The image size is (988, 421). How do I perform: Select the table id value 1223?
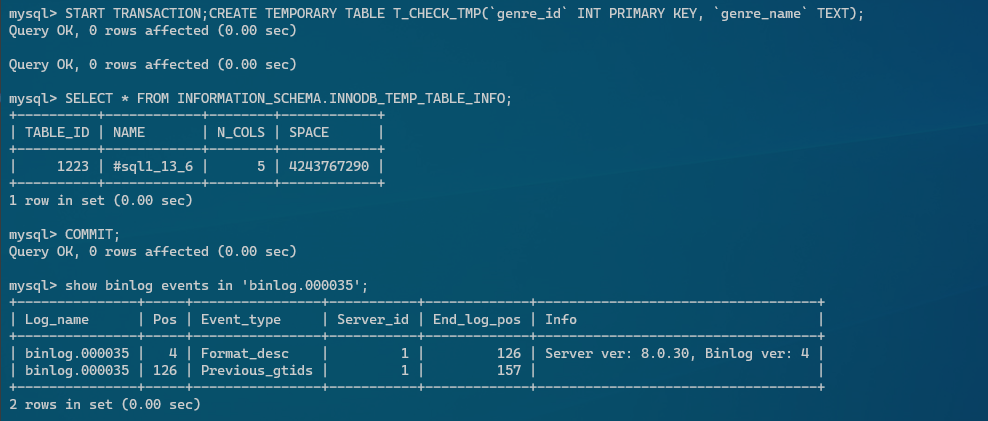tap(72, 166)
